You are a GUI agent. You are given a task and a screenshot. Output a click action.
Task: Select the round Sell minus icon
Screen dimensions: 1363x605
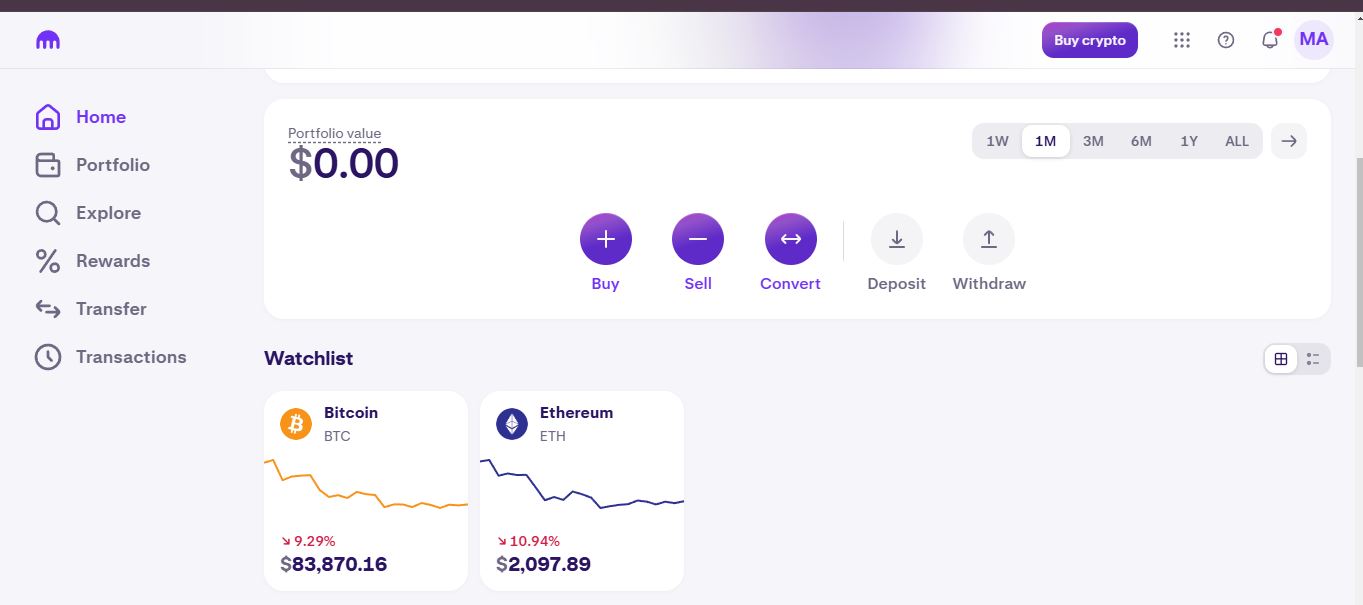698,239
